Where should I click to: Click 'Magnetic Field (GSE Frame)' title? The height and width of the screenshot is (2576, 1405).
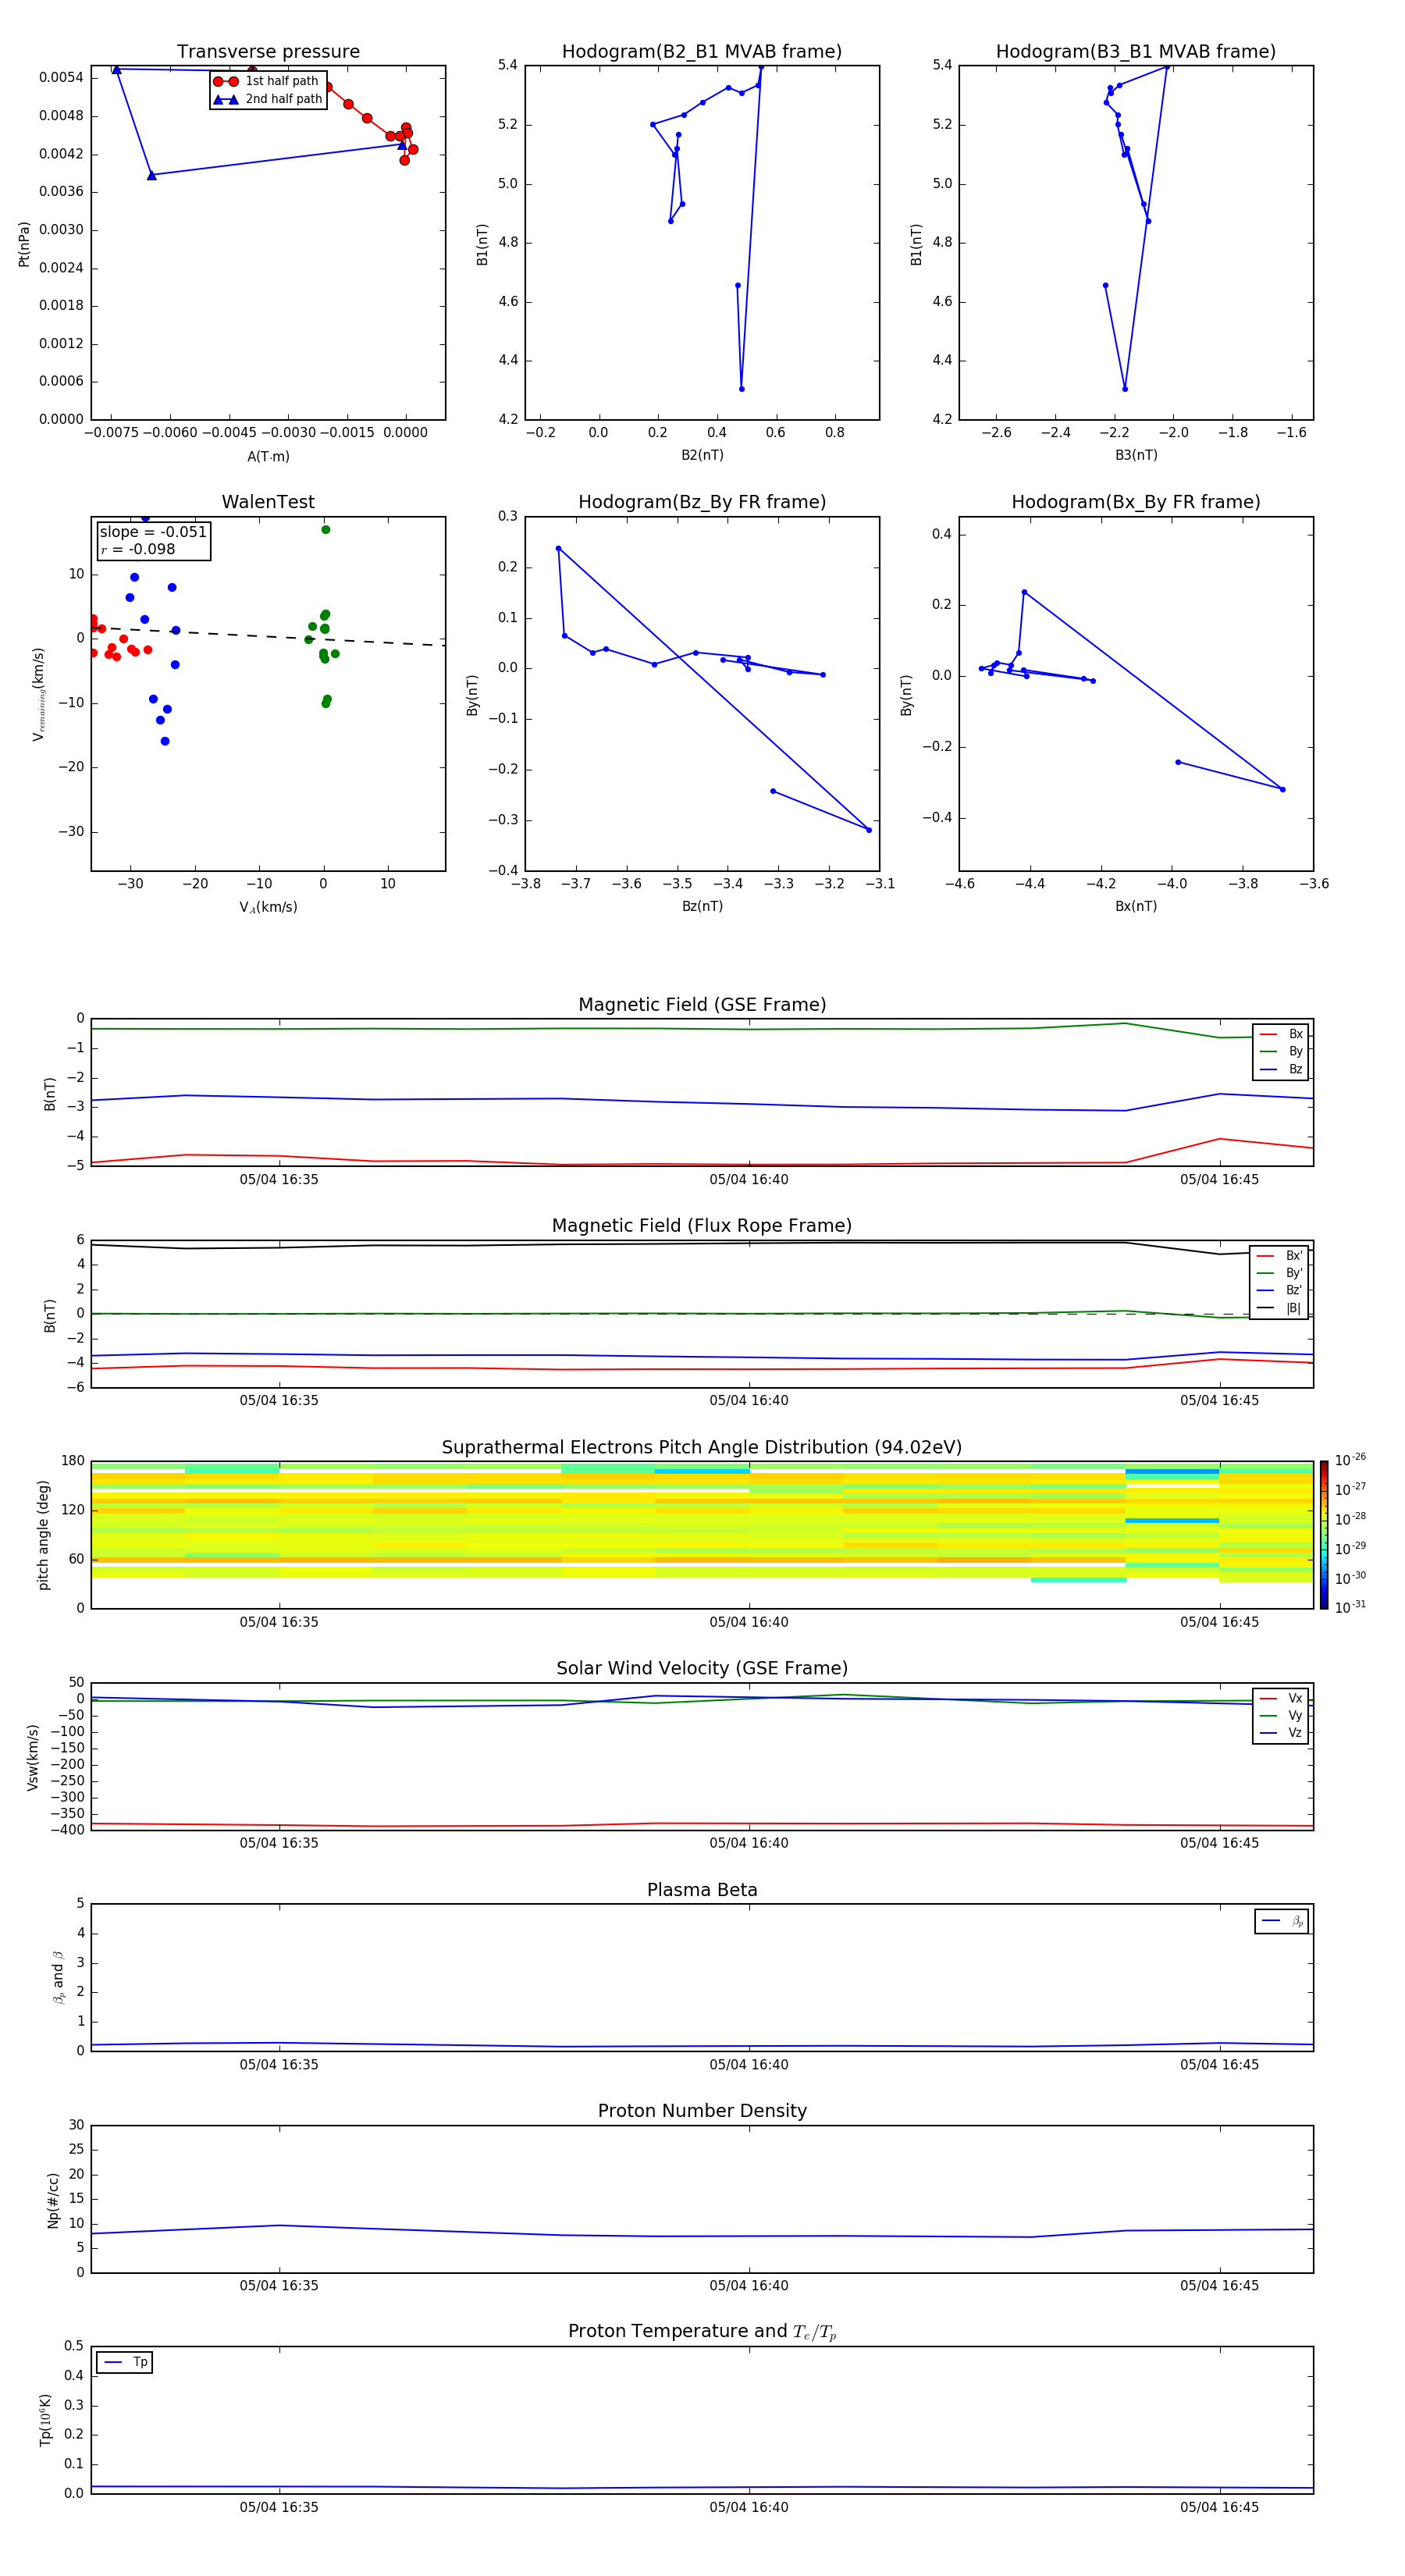tap(702, 1005)
